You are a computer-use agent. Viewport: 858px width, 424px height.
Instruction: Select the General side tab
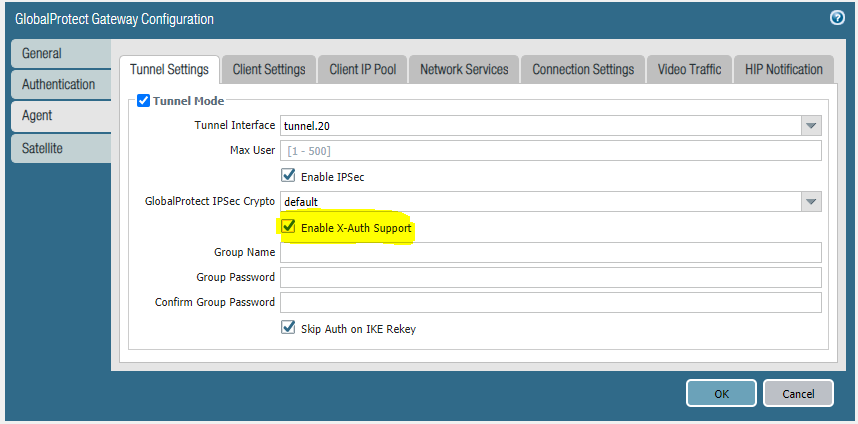61,54
